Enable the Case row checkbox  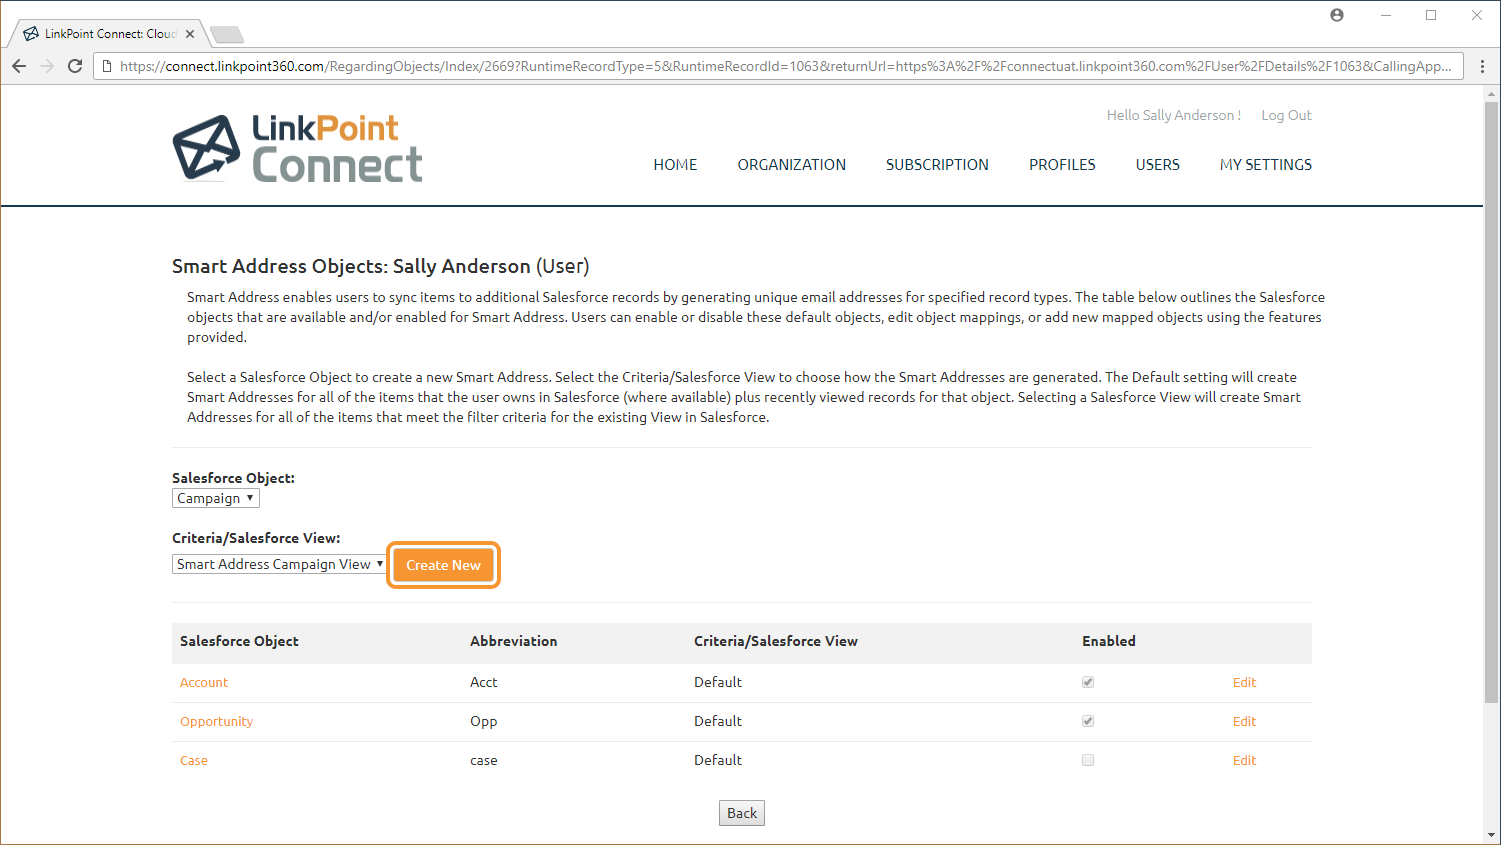click(1088, 760)
